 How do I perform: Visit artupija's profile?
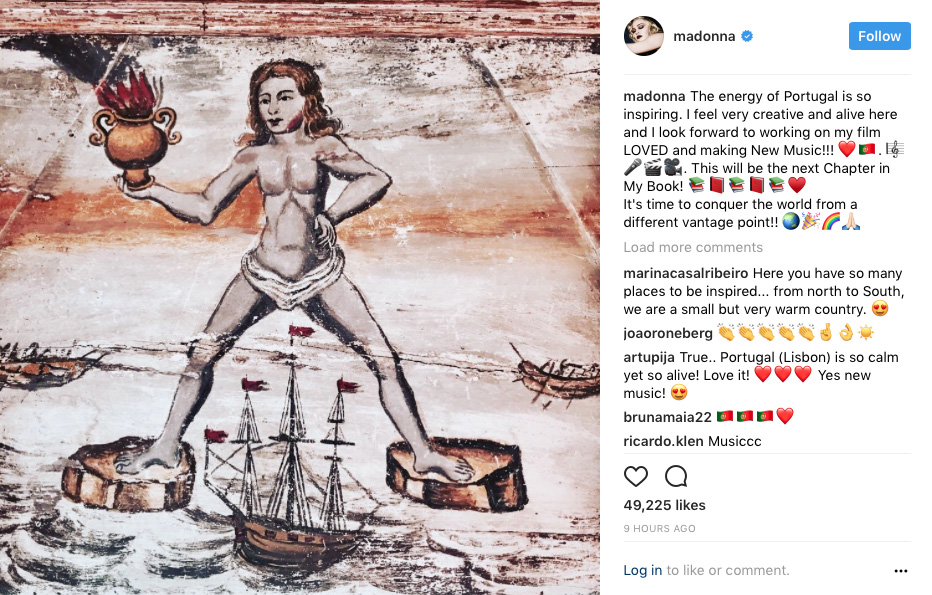(648, 357)
